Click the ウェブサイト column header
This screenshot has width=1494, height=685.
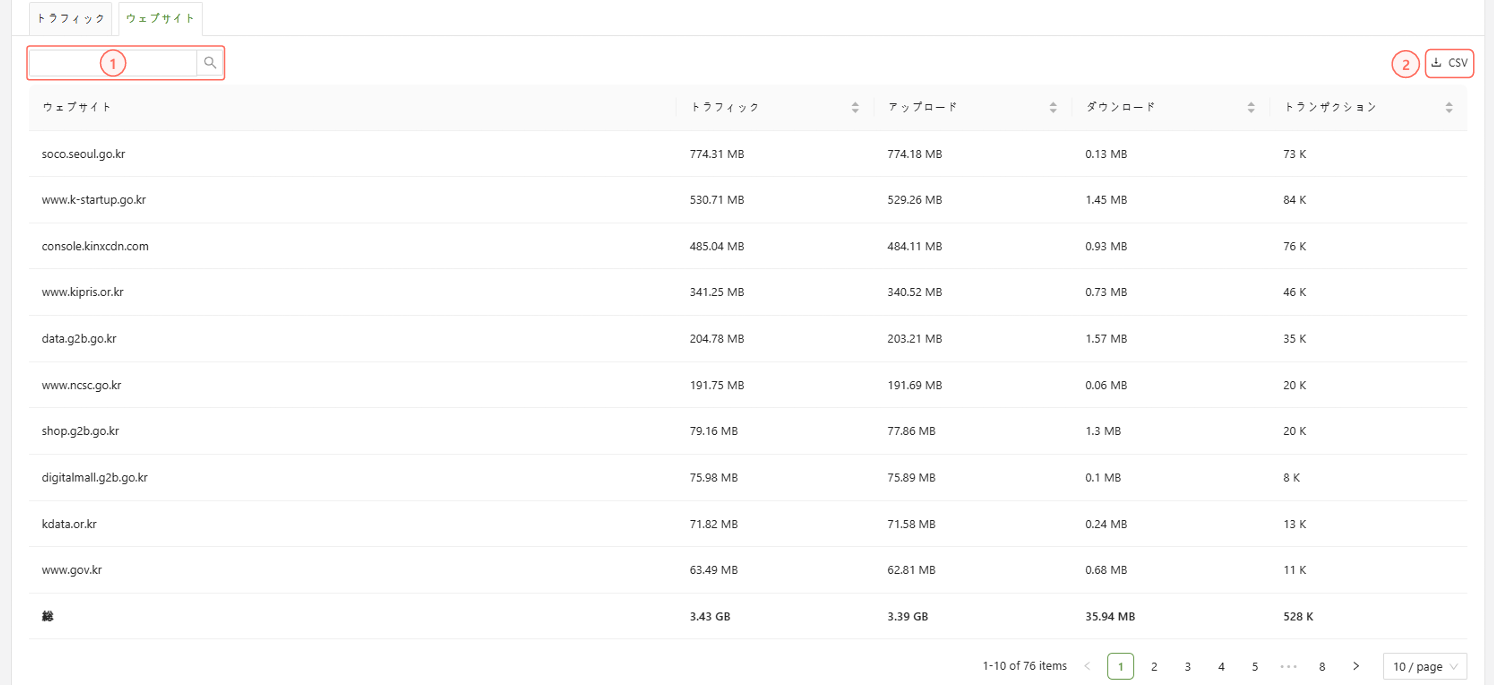77,107
